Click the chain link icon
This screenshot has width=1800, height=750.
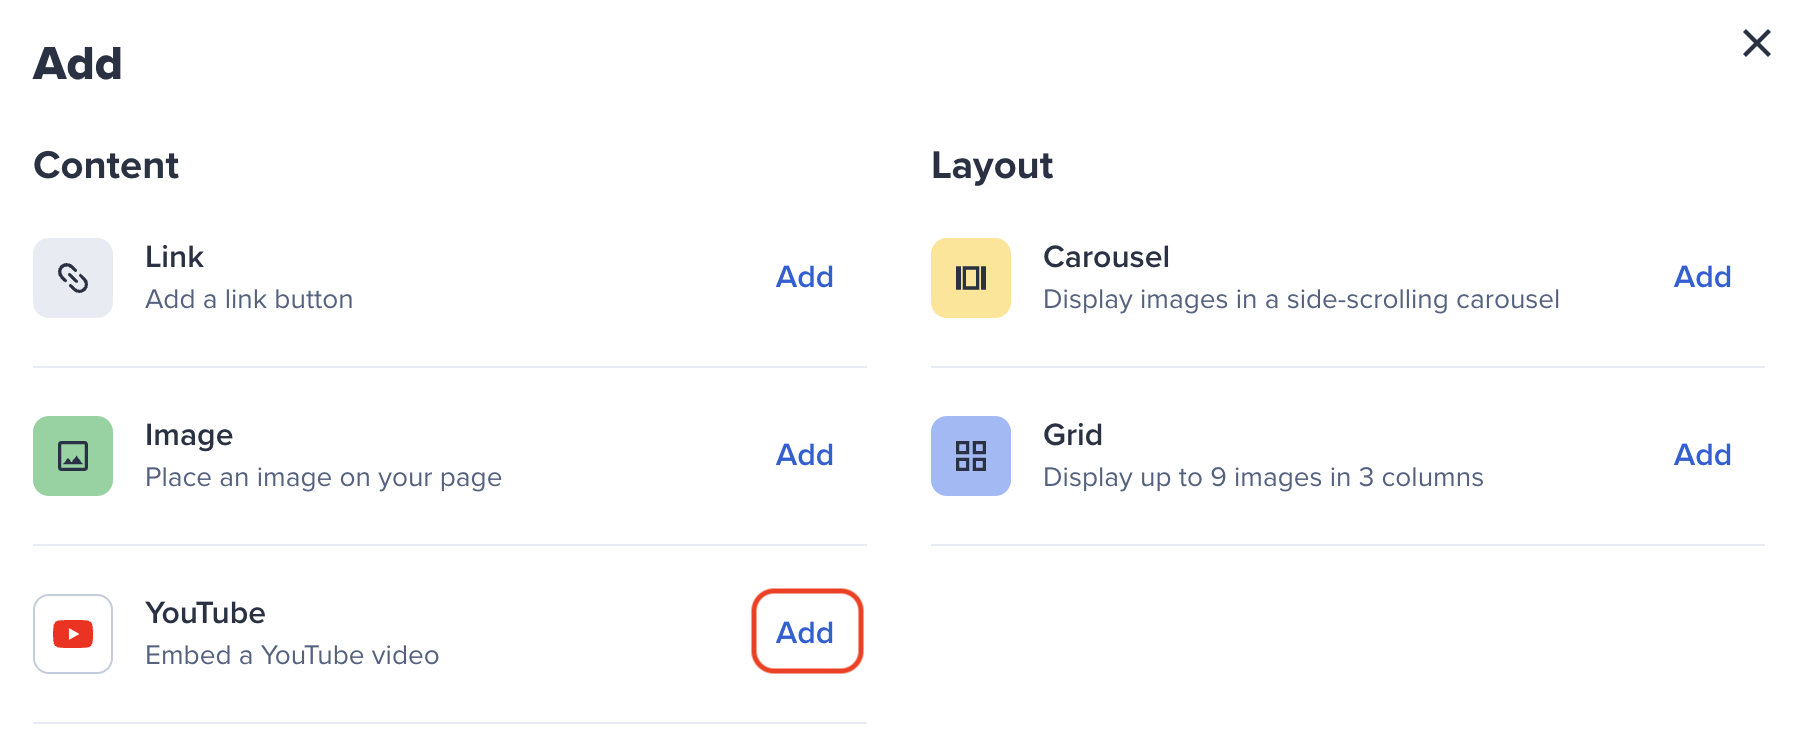[x=73, y=278]
